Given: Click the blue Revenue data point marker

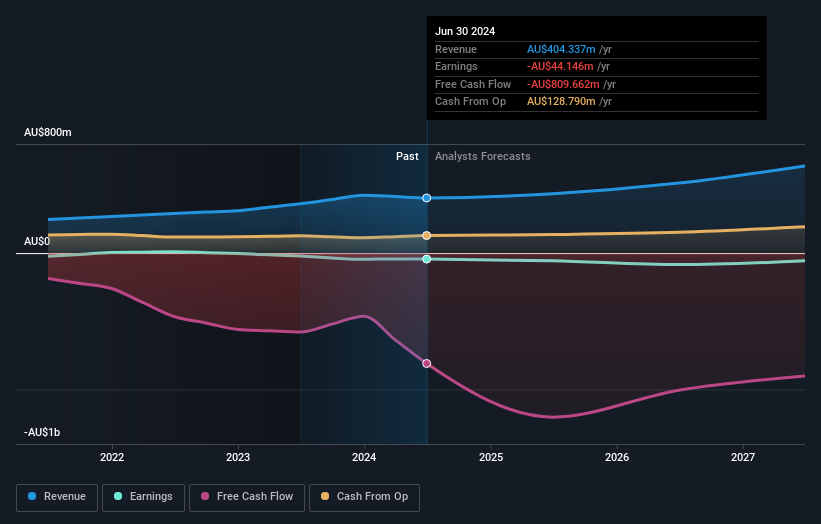Looking at the screenshot, I should pos(427,198).
